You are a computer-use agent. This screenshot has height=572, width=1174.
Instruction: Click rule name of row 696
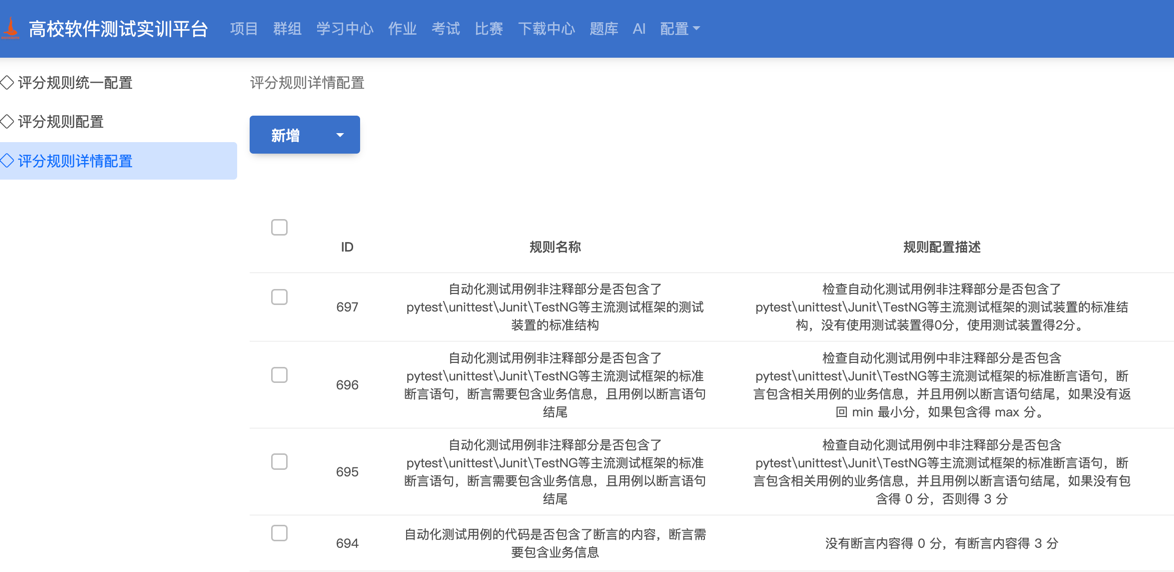tap(556, 385)
